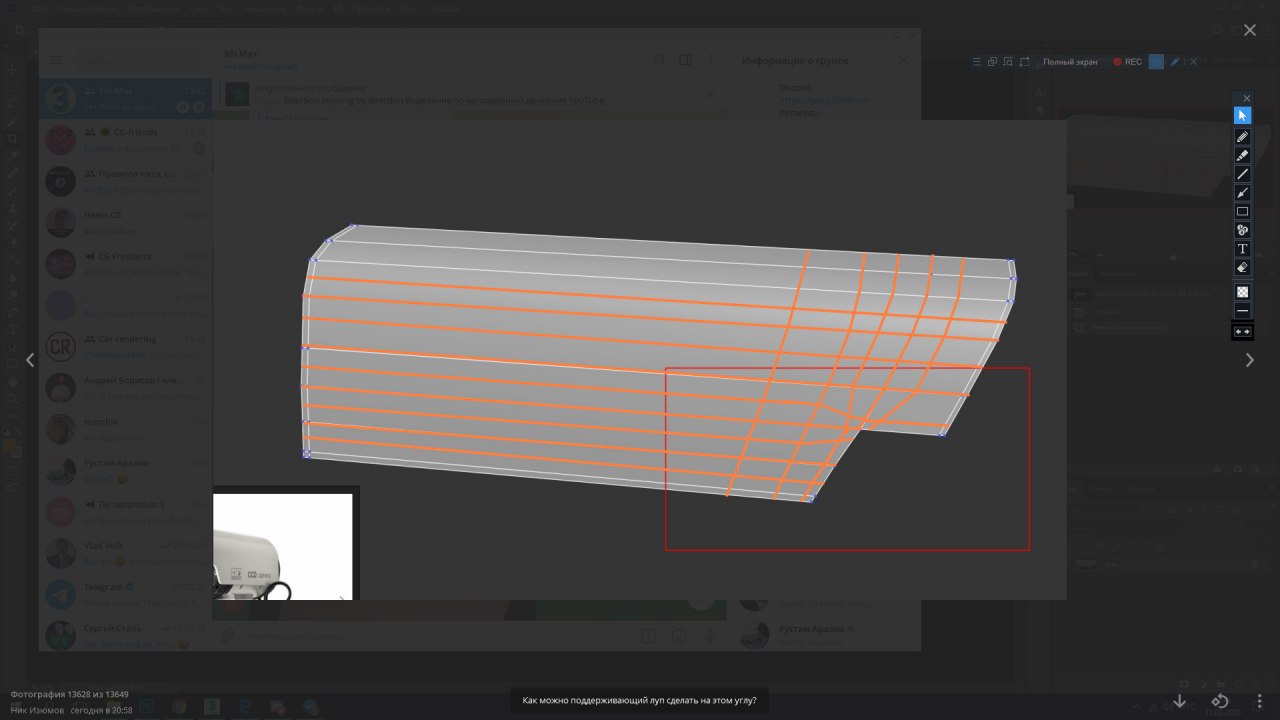The height and width of the screenshot is (720, 1280).
Task: Select the pencil drawing tool
Action: [x=1242, y=136]
